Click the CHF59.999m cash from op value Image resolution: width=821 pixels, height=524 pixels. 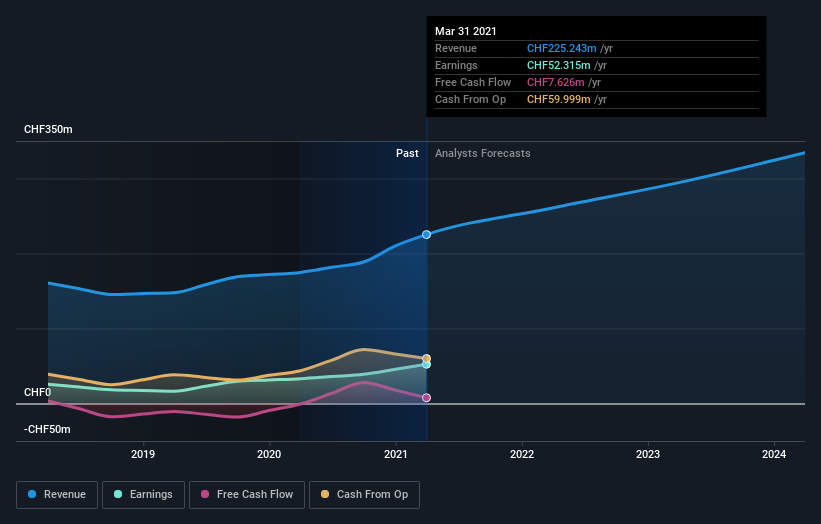point(558,99)
